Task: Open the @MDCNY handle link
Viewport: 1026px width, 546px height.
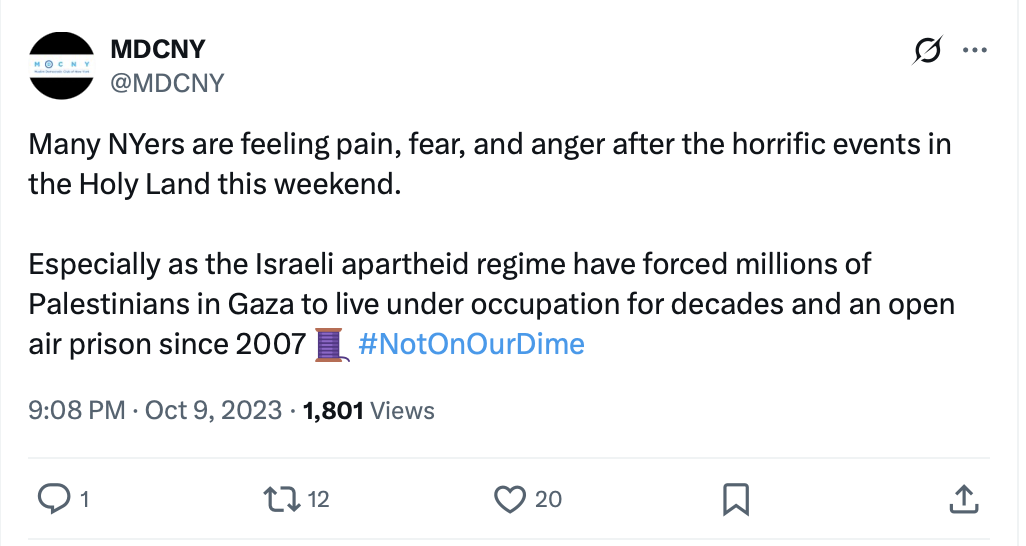Action: (x=166, y=83)
